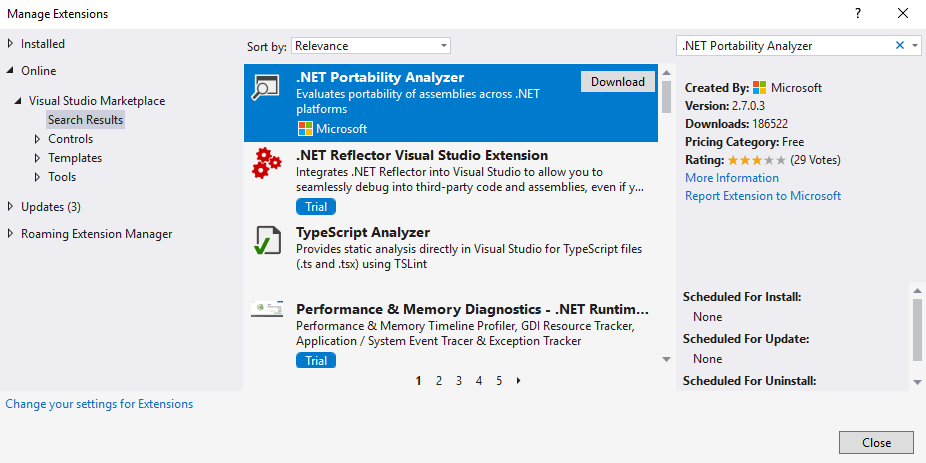926x463 pixels.
Task: Click the next page arrow in pagination
Action: 519,381
